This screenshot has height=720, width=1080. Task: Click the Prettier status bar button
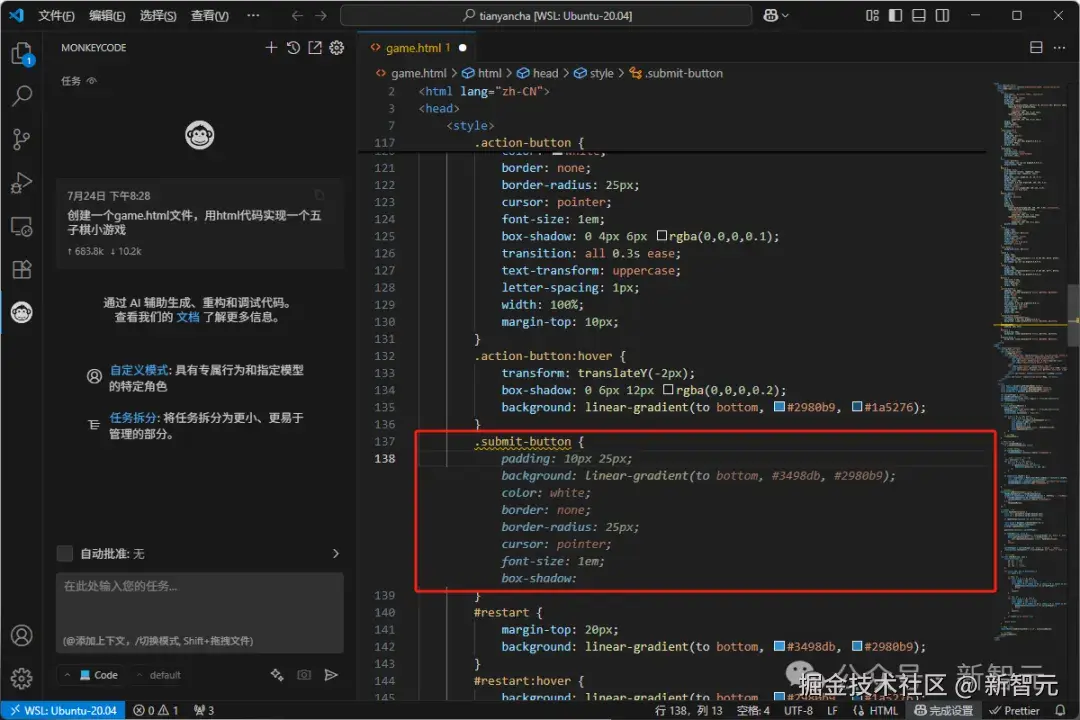1014,710
